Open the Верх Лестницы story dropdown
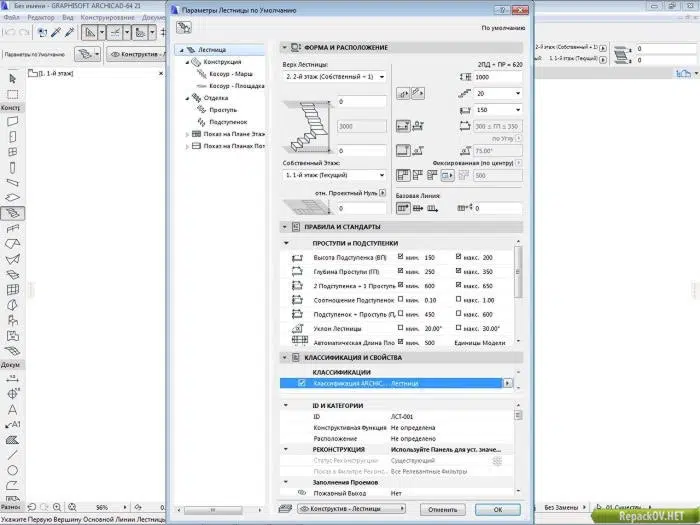Viewport: 700px width, 525px height. click(334, 77)
